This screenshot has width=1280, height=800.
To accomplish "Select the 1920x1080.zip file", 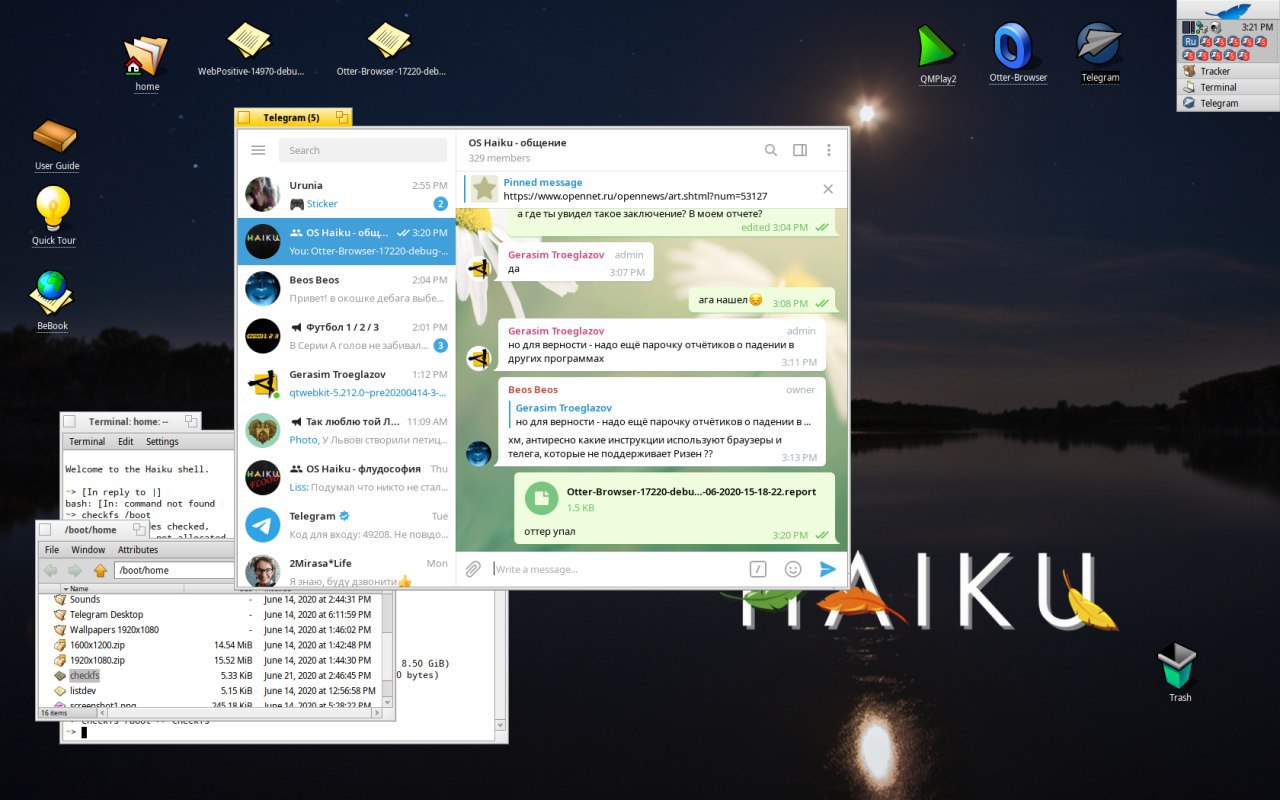I will pyautogui.click(x=96, y=660).
